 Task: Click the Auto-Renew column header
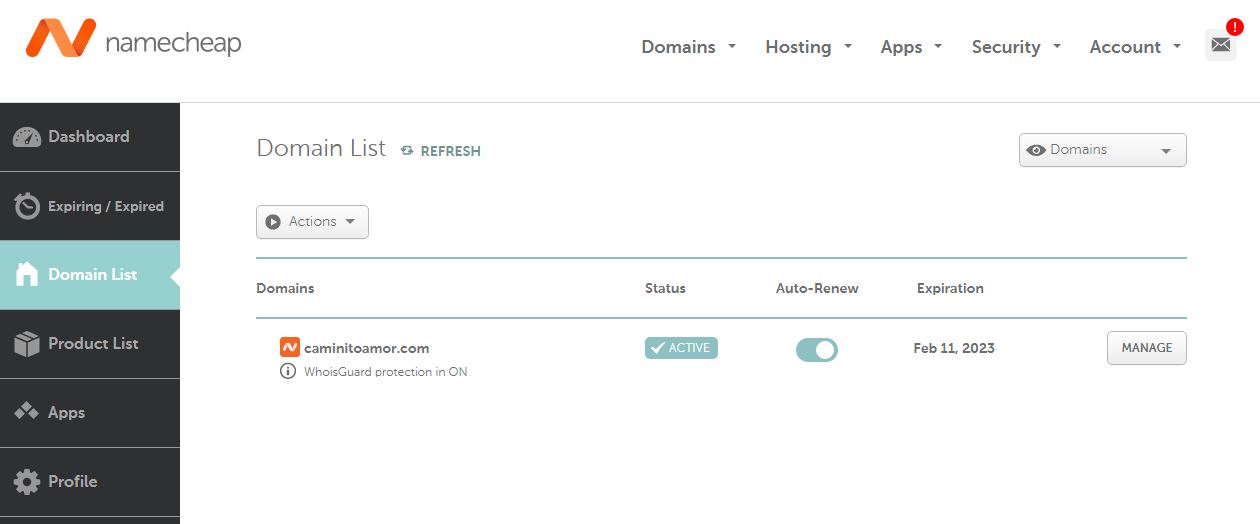point(817,288)
